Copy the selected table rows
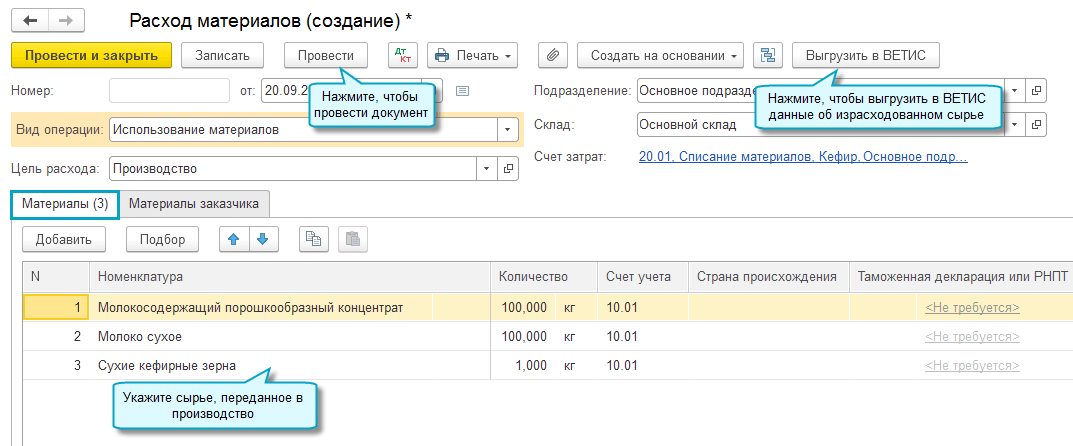The width and height of the screenshot is (1073, 446). [x=314, y=239]
